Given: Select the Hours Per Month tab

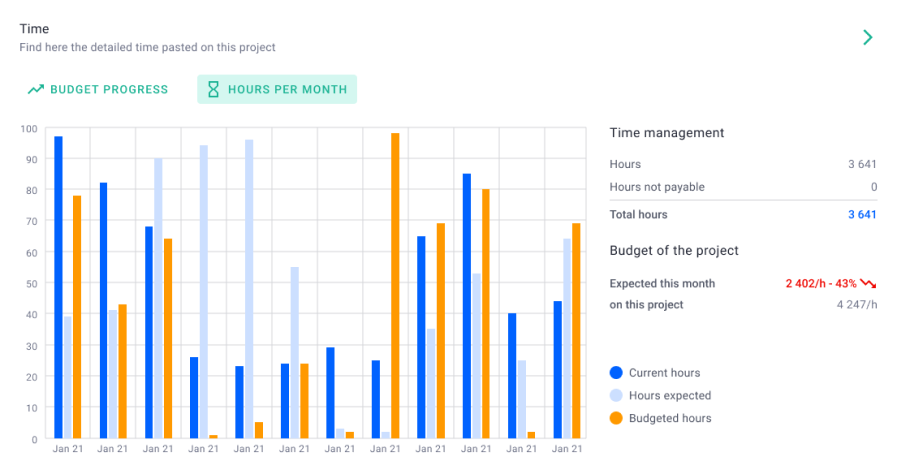Looking at the screenshot, I should click(x=277, y=89).
